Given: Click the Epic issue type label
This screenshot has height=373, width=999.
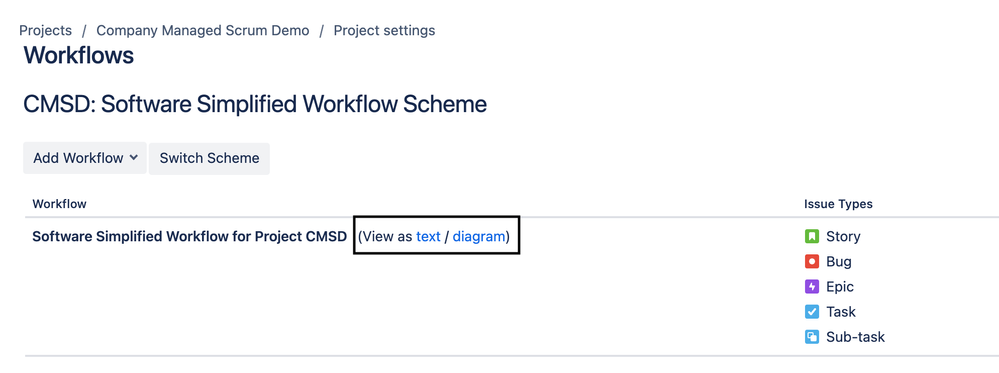Looking at the screenshot, I should click(x=840, y=287).
